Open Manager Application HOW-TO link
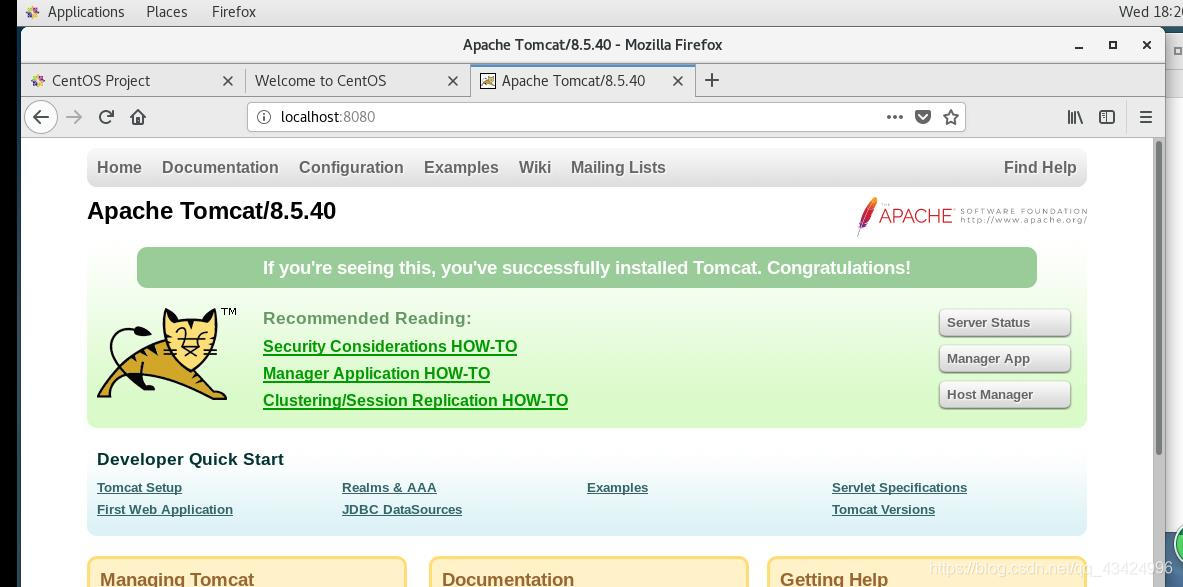1183x587 pixels. (376, 373)
